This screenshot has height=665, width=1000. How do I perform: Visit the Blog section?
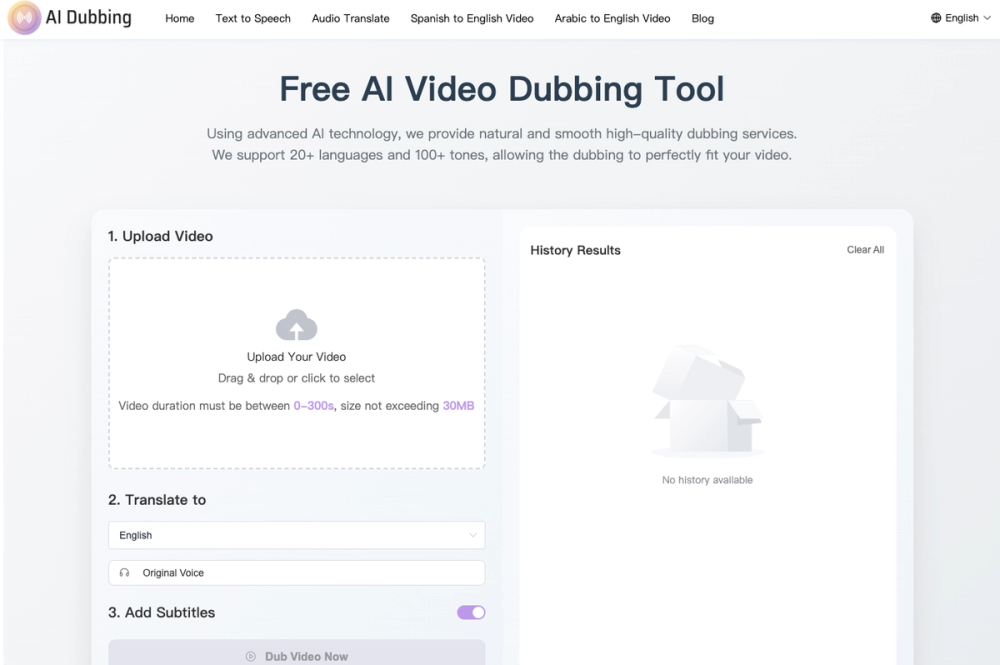[702, 18]
